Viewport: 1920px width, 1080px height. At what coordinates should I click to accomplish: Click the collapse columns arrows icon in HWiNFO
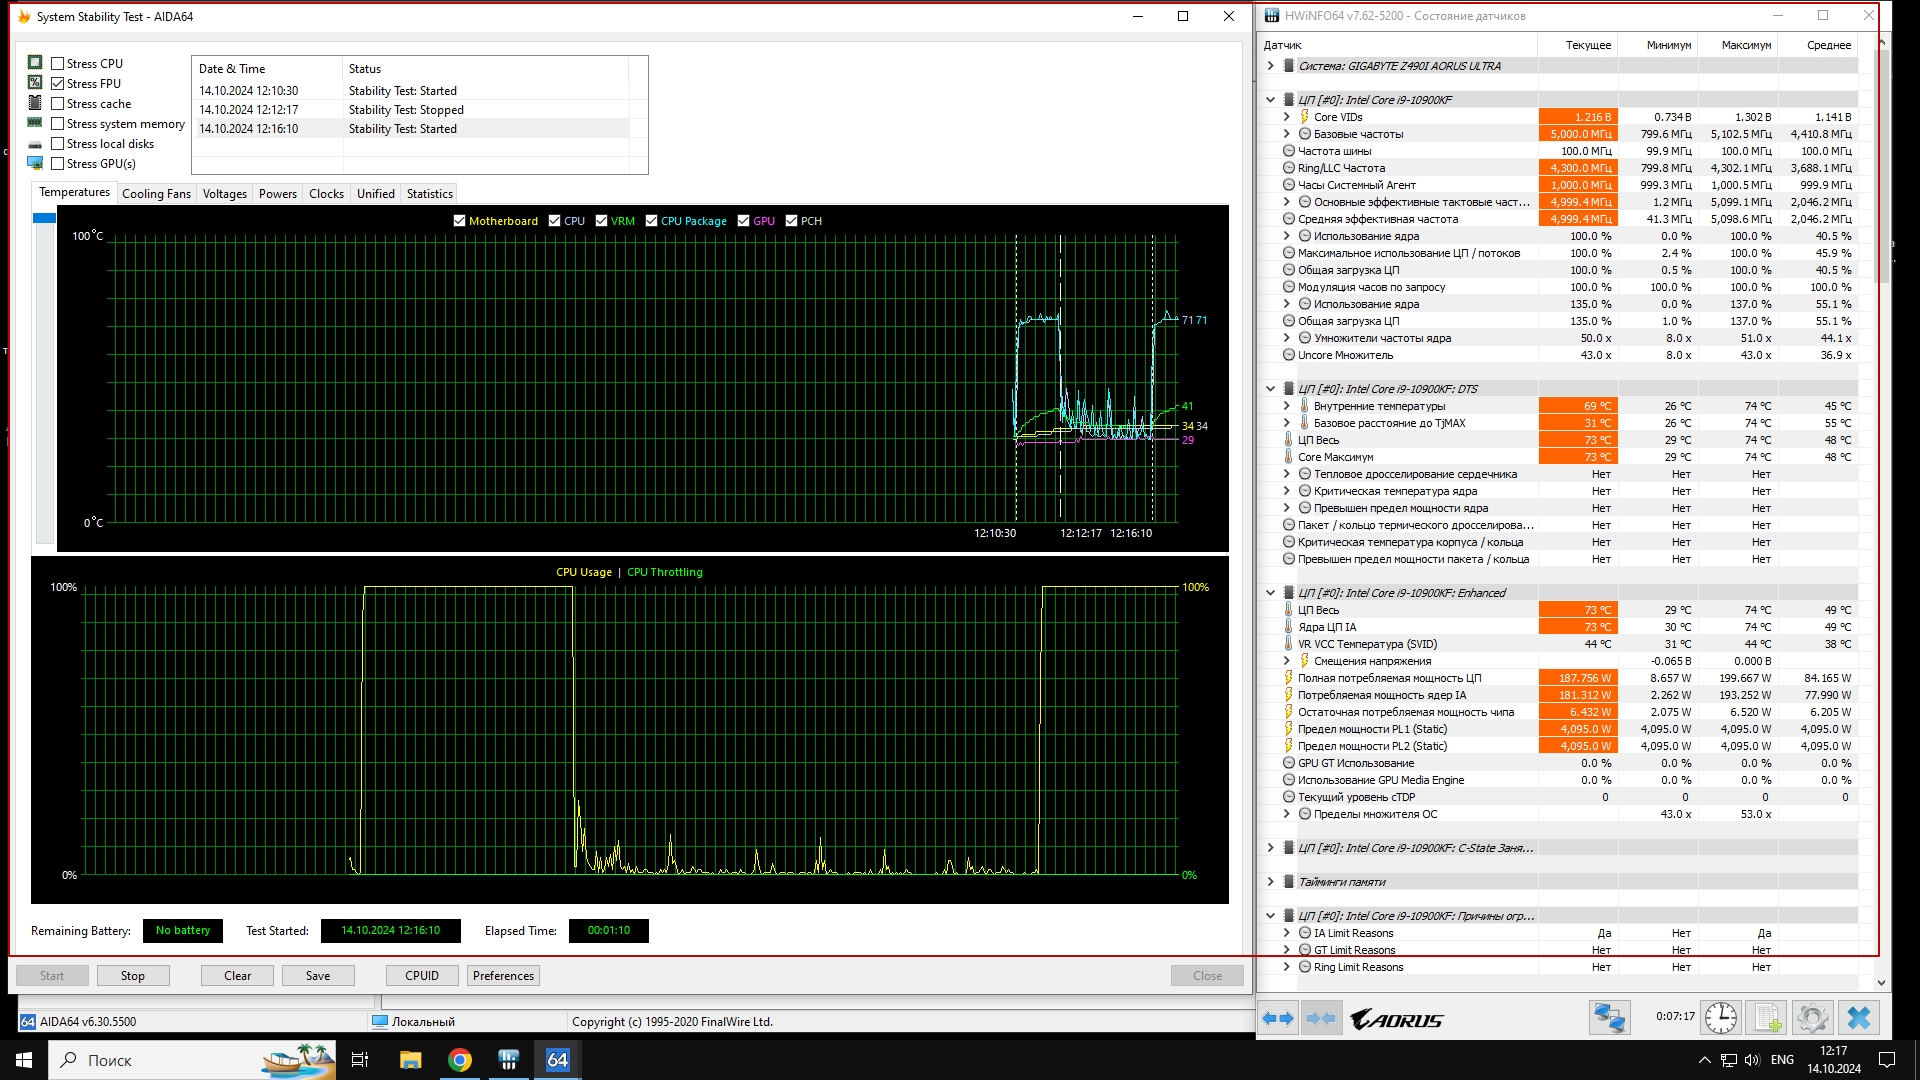point(1321,1018)
